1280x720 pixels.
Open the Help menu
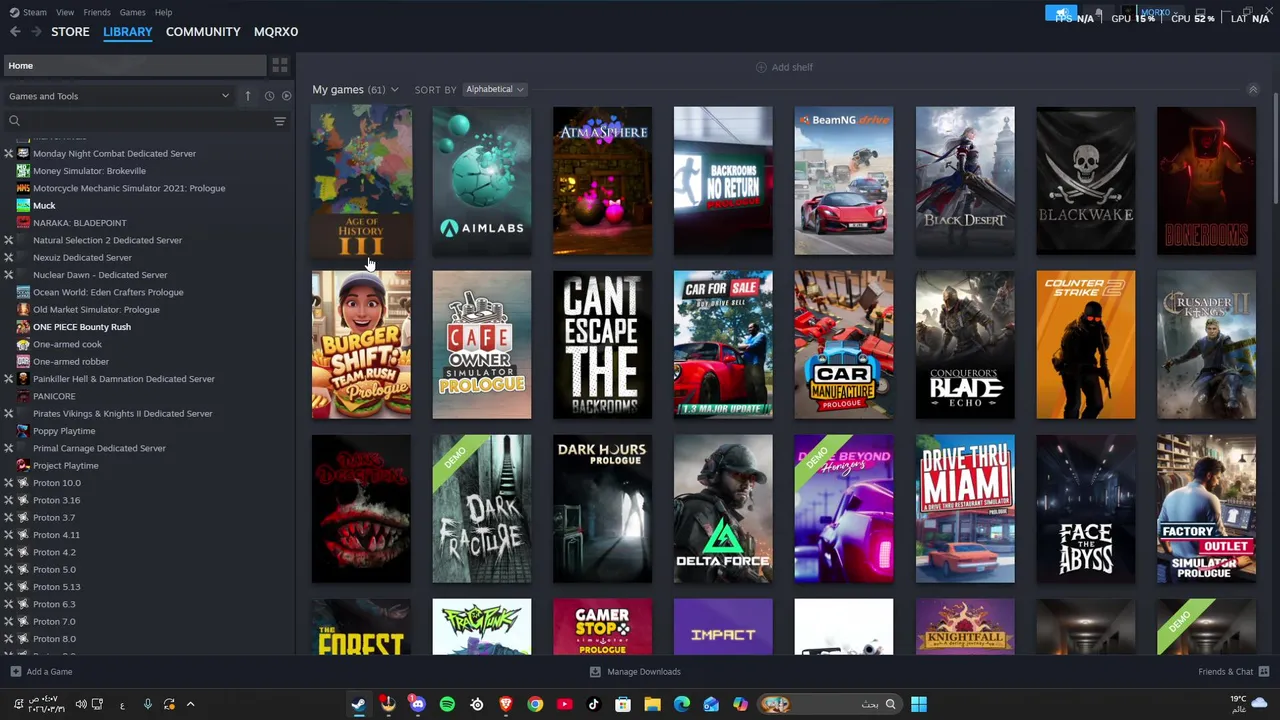click(163, 12)
